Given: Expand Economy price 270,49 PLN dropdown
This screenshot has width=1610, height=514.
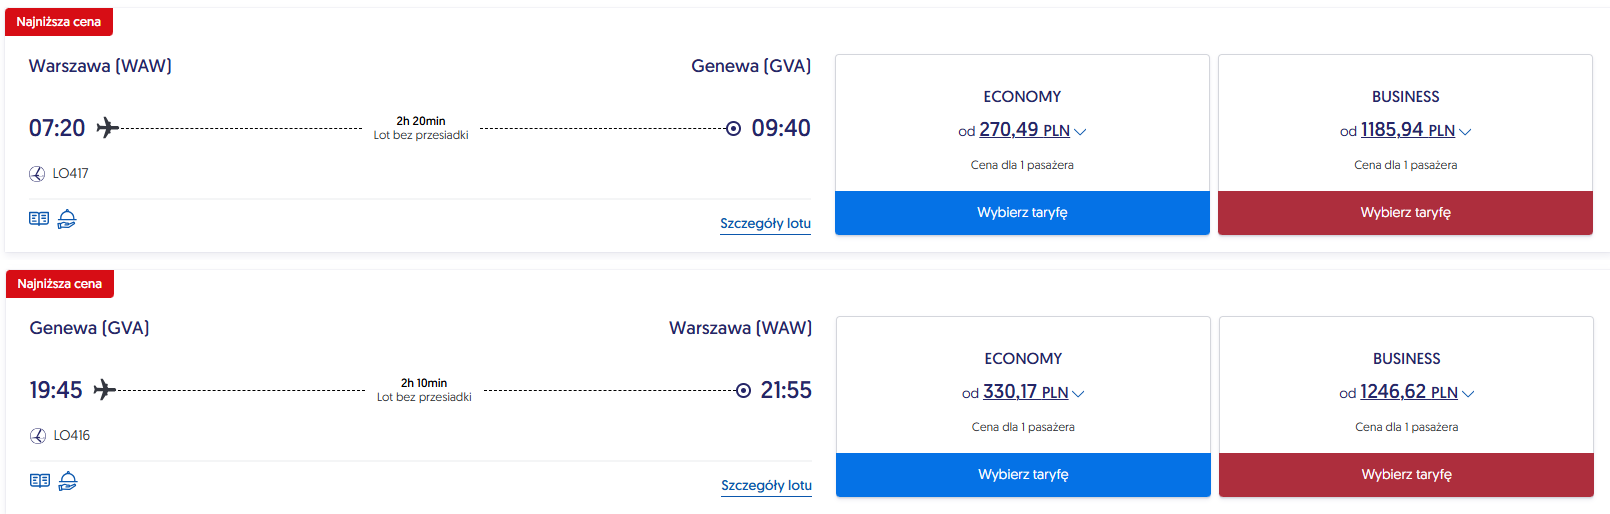Looking at the screenshot, I should (1080, 131).
